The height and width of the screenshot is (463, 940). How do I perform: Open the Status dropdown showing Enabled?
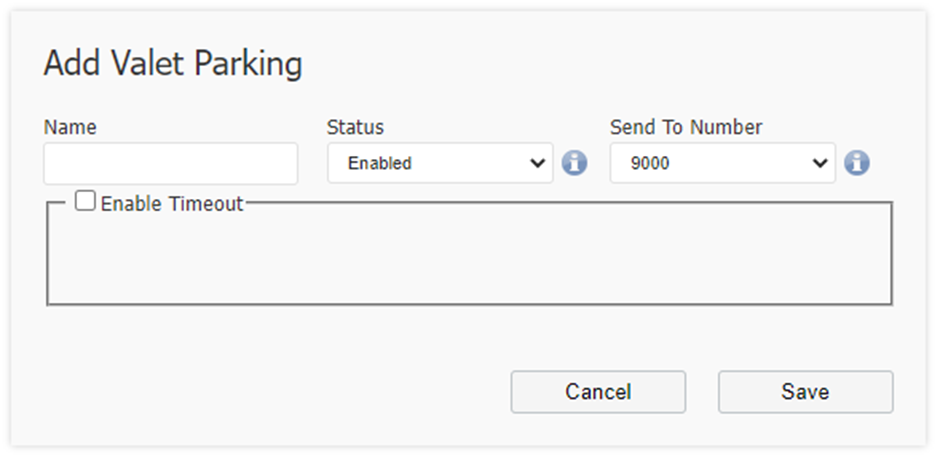[440, 163]
